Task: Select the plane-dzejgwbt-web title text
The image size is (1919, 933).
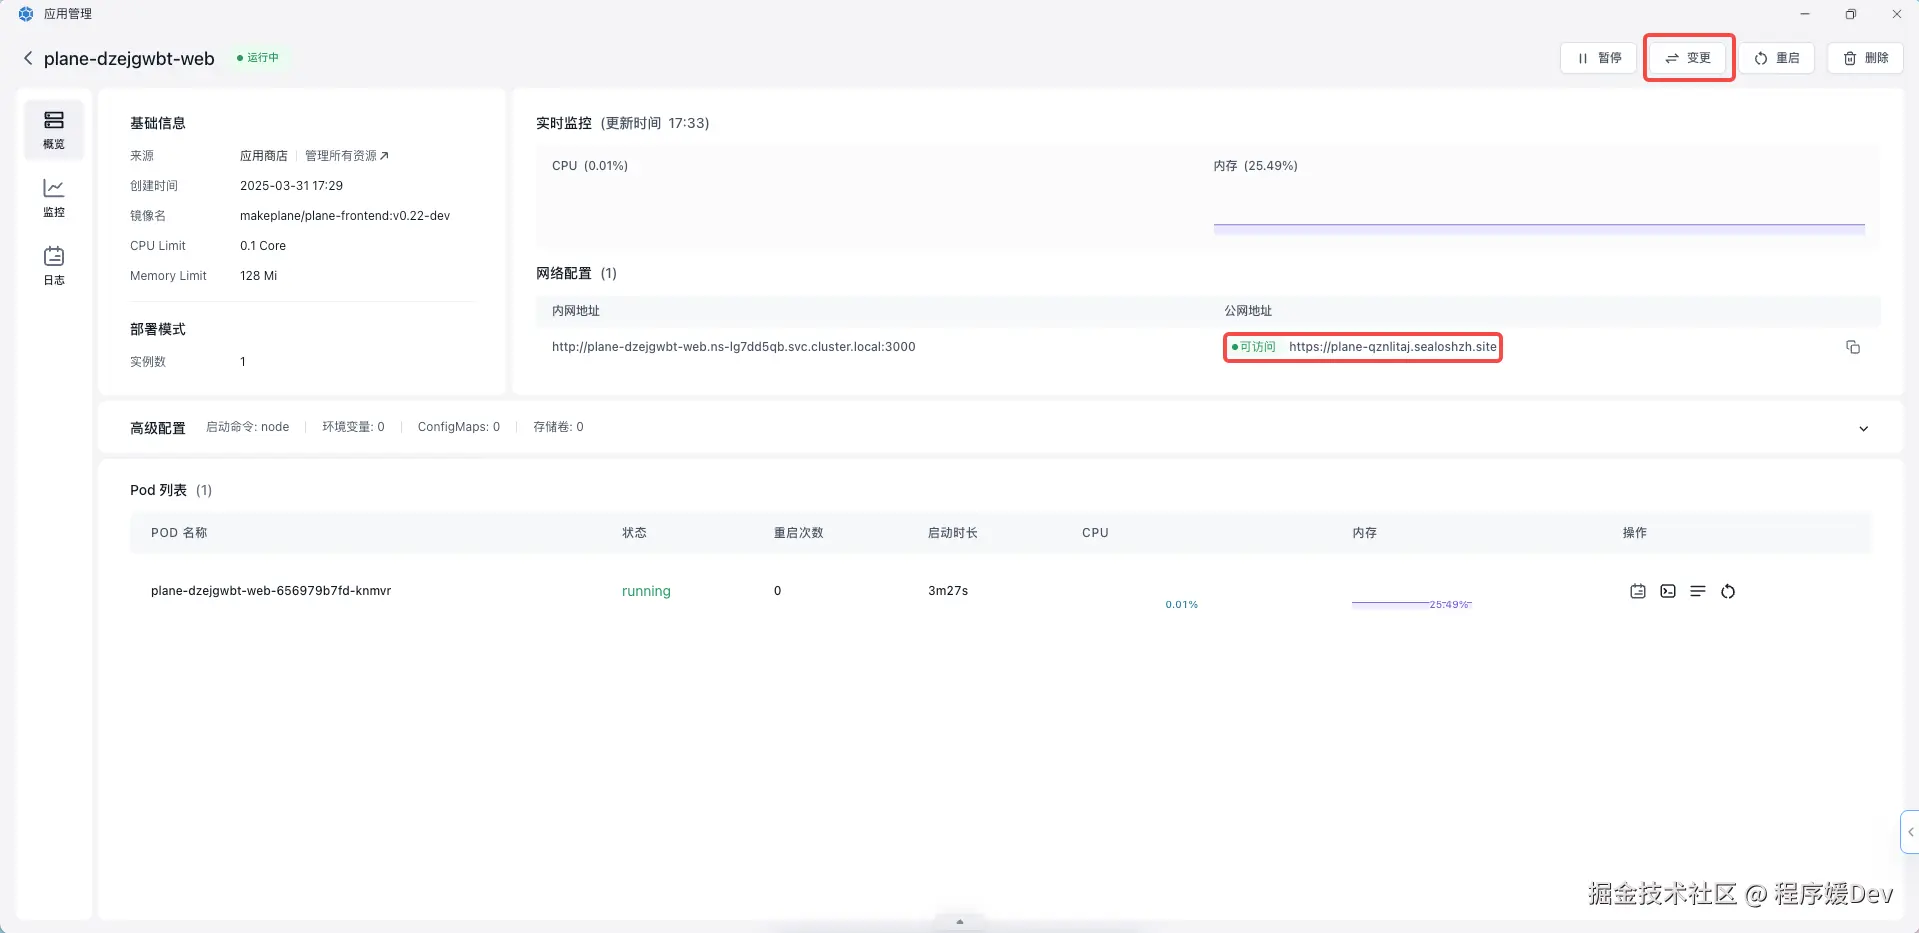Action: pyautogui.click(x=129, y=59)
